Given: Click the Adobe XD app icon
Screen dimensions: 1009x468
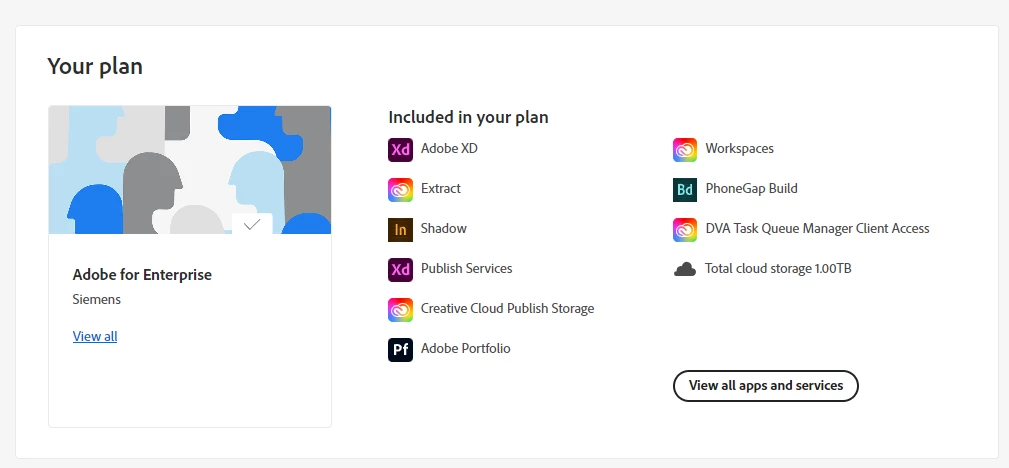Looking at the screenshot, I should coord(400,149).
